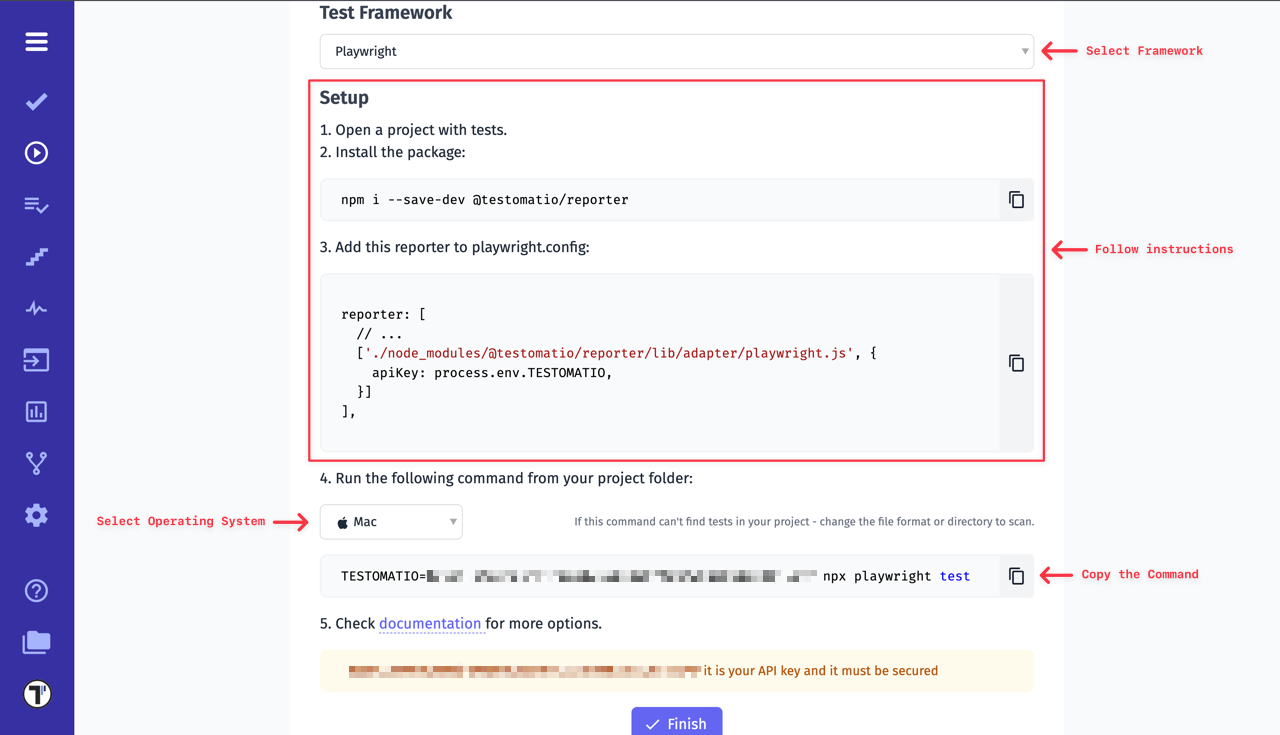The image size is (1280, 735).
Task: Open the test plans list icon
Action: 36,205
